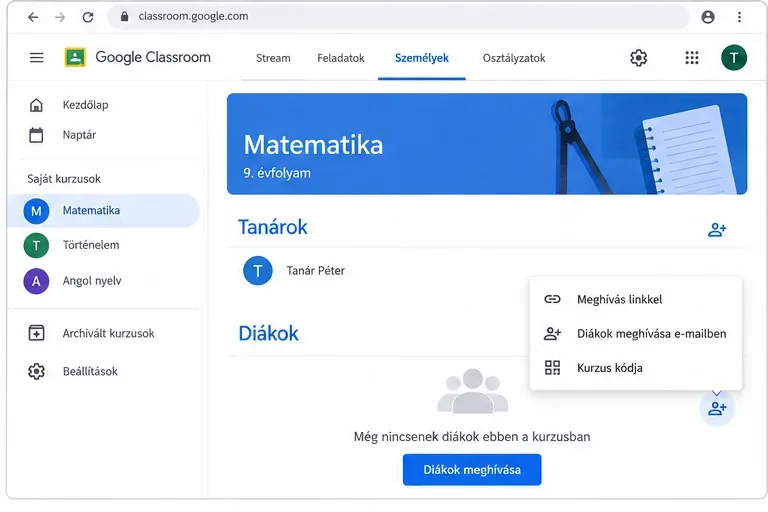Click add-person icon beside Diákok meghívása e-mailben

[x=552, y=334]
